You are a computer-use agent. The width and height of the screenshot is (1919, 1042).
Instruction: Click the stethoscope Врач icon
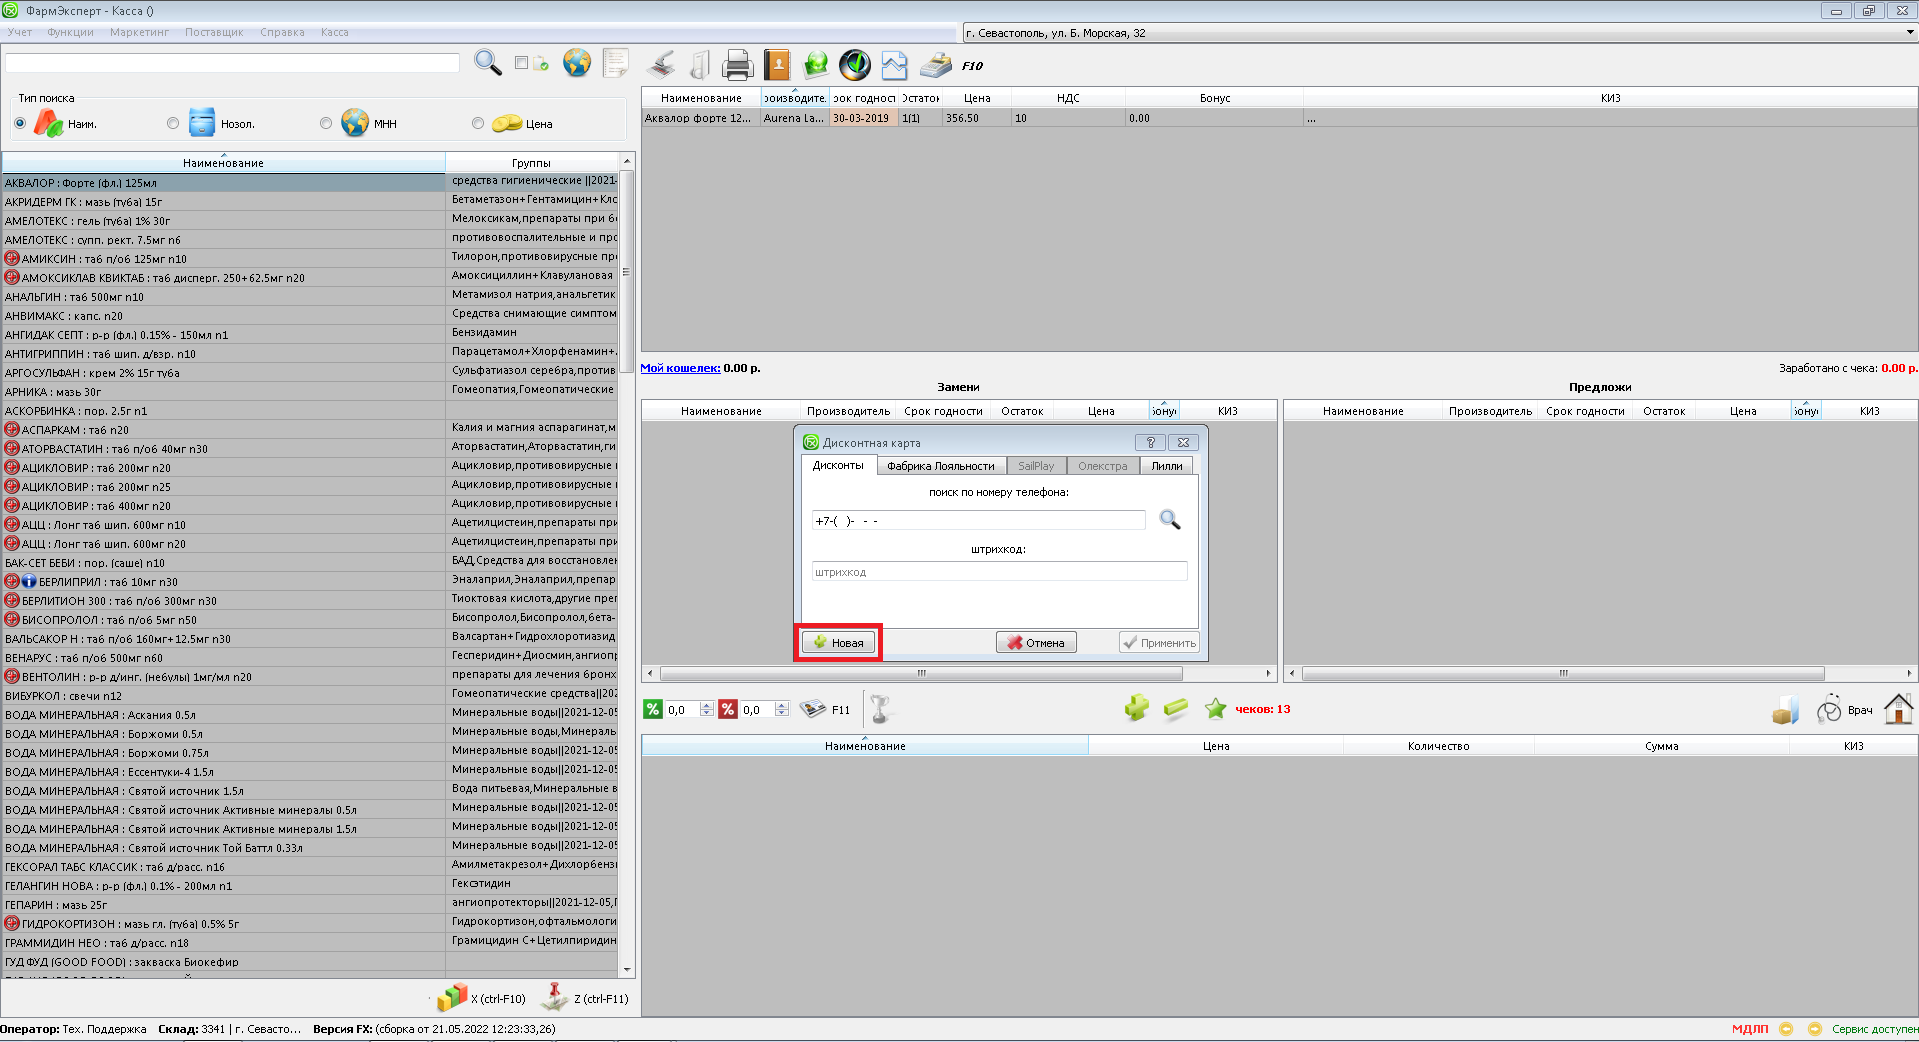1829,710
